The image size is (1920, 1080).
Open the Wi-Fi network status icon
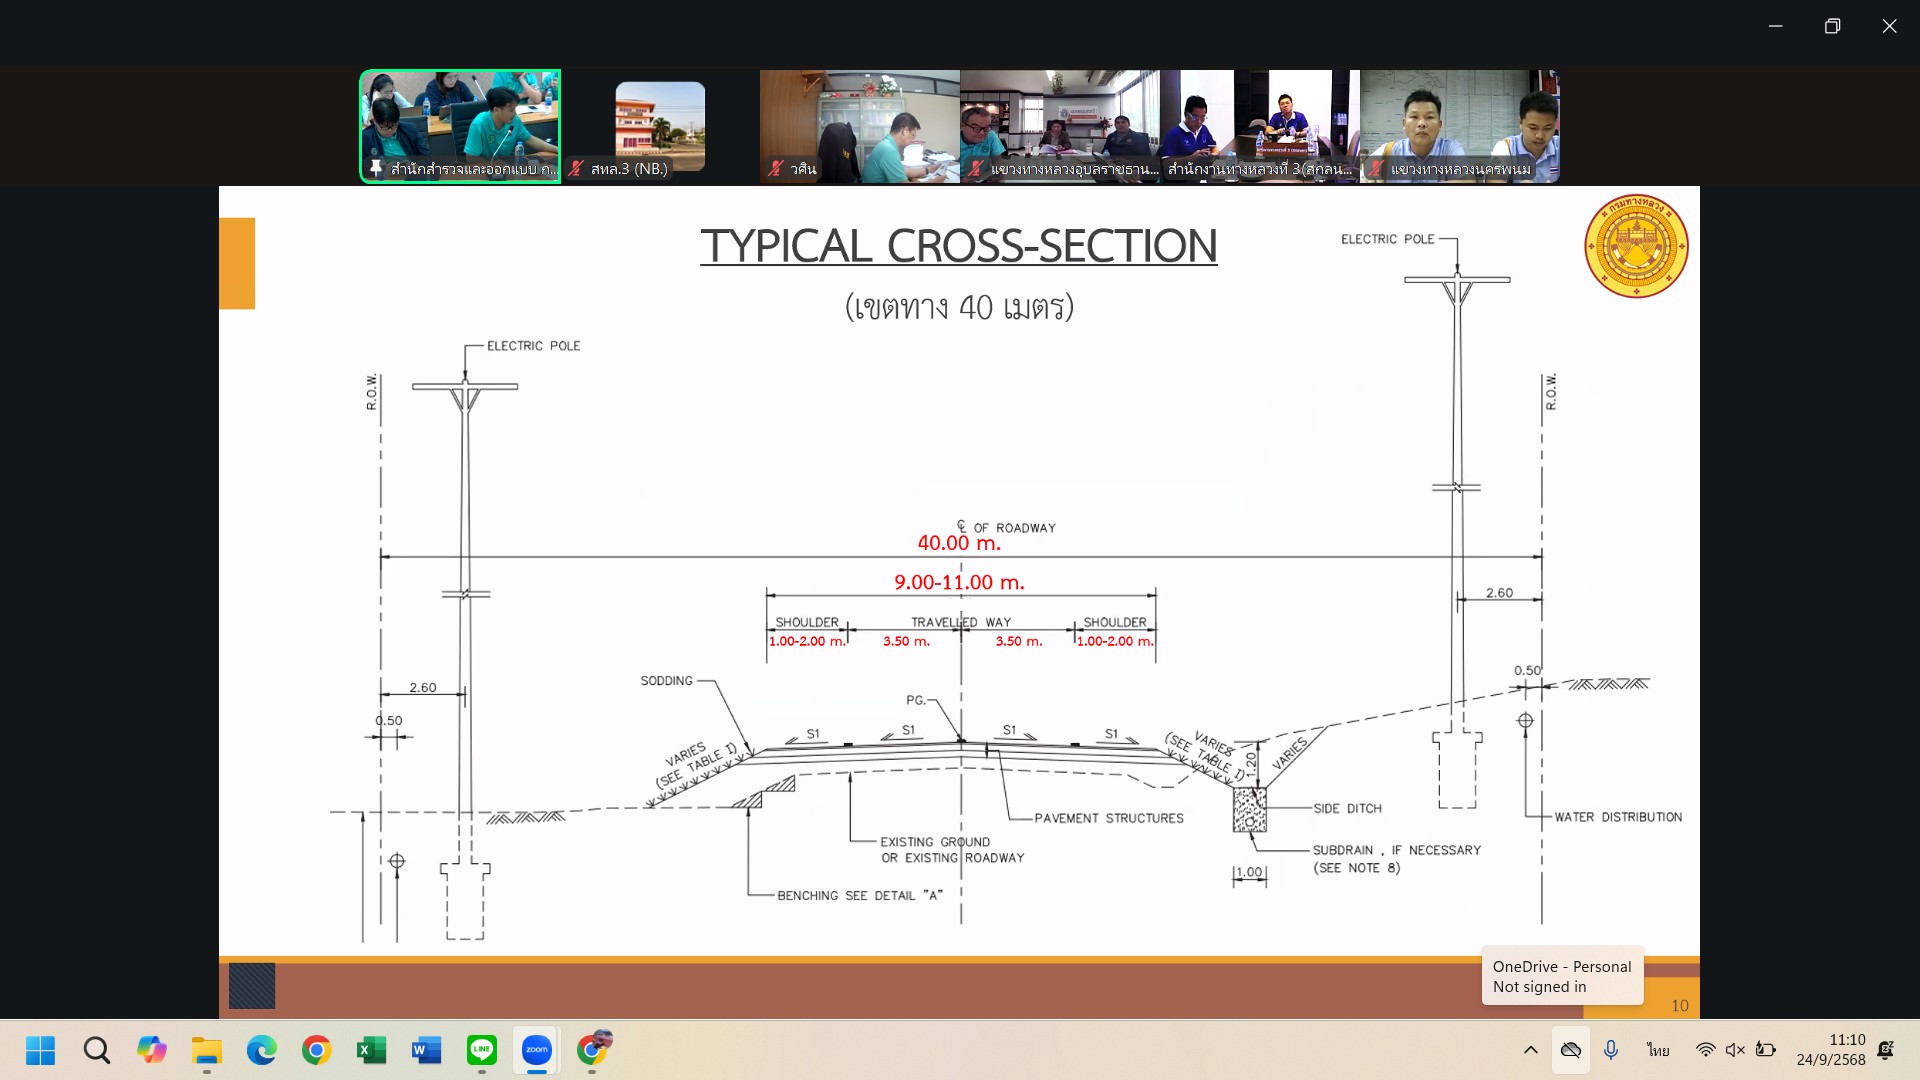[1705, 1050]
